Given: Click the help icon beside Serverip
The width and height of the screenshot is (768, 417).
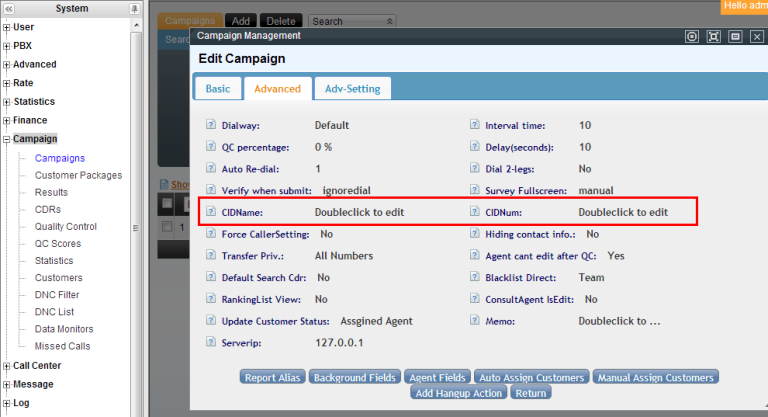Looking at the screenshot, I should click(211, 342).
